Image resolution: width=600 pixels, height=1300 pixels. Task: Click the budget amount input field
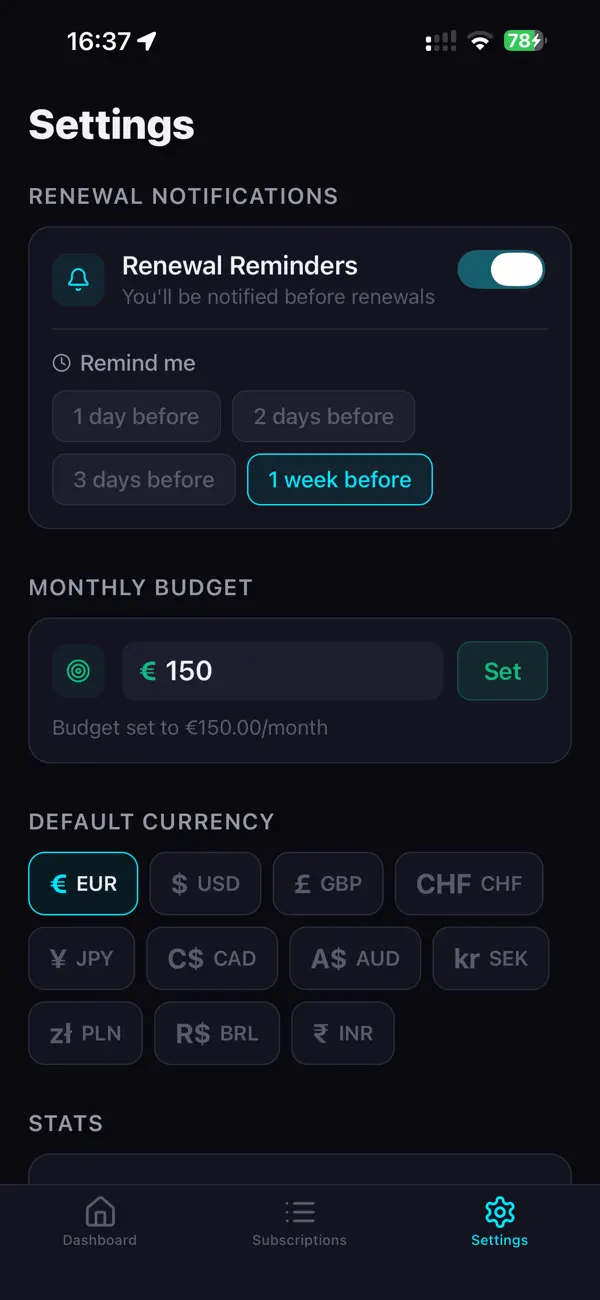coord(282,671)
